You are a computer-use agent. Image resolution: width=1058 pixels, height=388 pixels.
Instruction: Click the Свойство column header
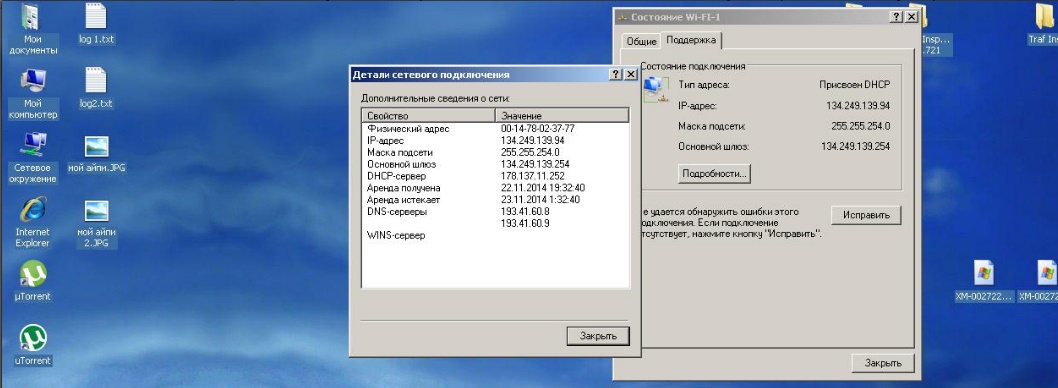[x=428, y=115]
